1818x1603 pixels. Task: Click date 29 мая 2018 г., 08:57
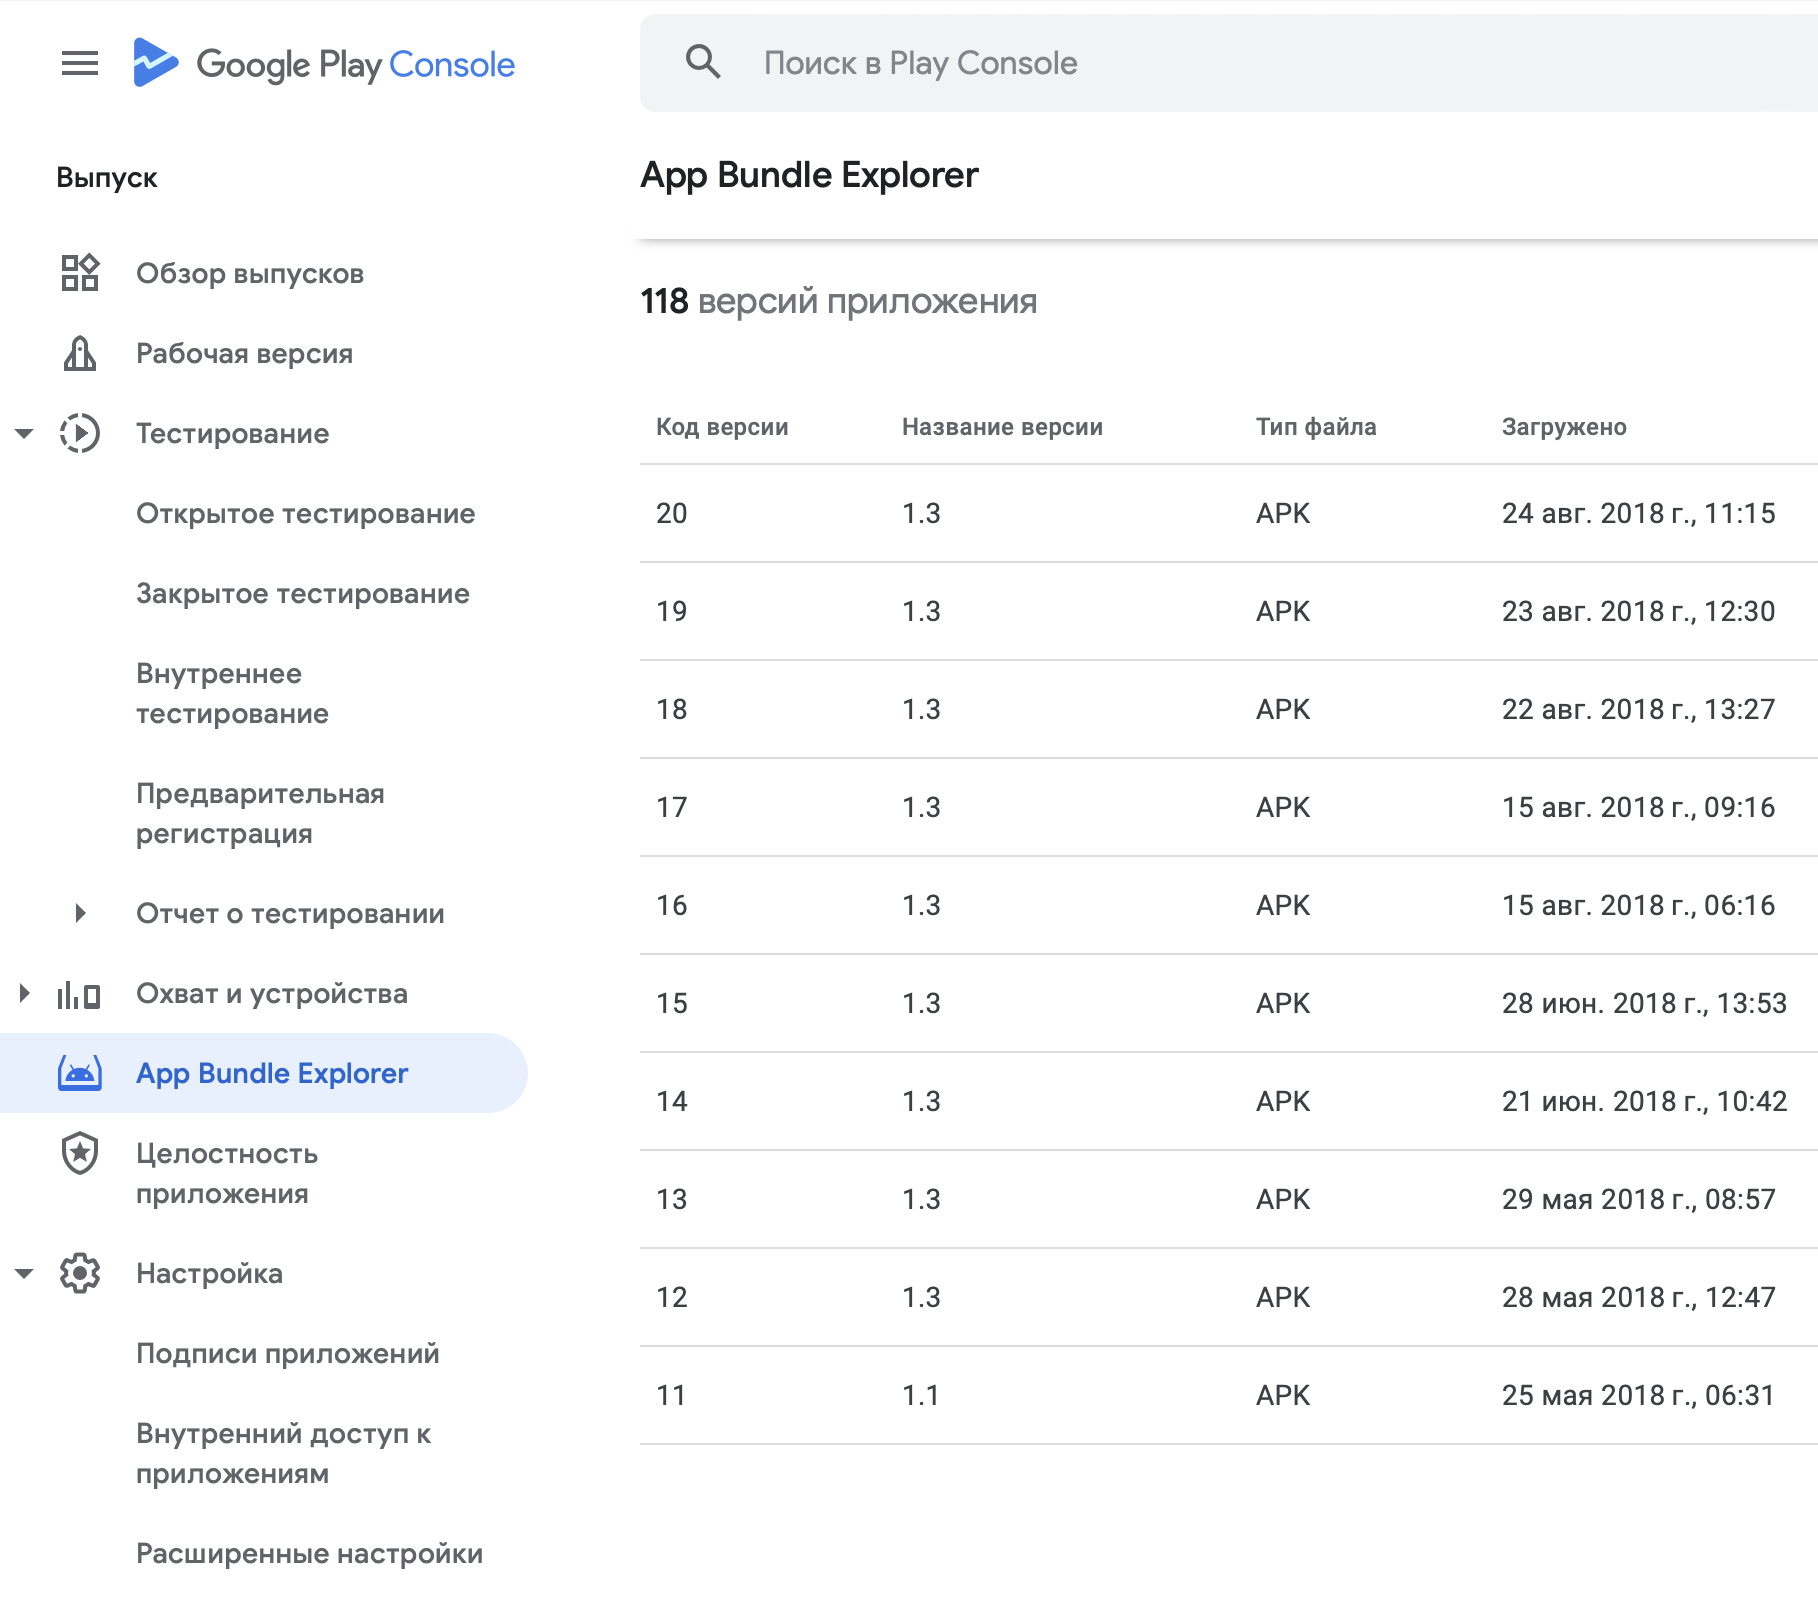click(1639, 1199)
